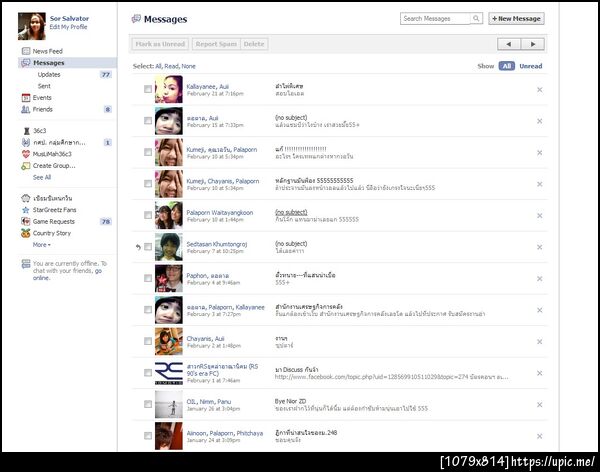The image size is (600, 472).
Task: Click the replied arrow icon beside Sedtasan
Action: tap(138, 247)
